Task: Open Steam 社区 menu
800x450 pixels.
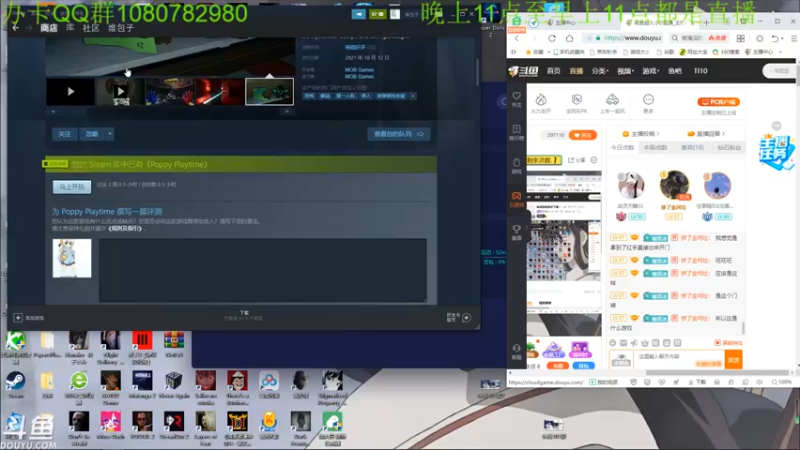Action: pyautogui.click(x=91, y=28)
